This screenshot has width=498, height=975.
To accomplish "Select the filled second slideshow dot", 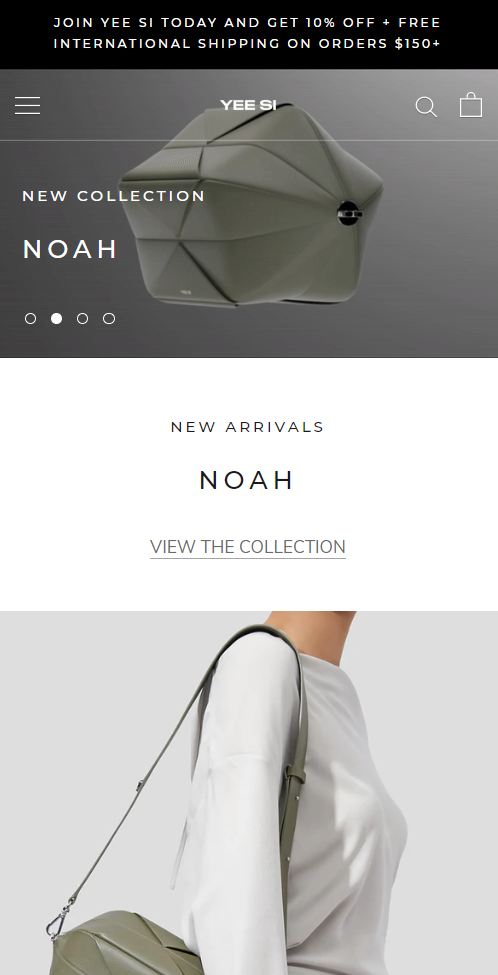I will click(57, 318).
